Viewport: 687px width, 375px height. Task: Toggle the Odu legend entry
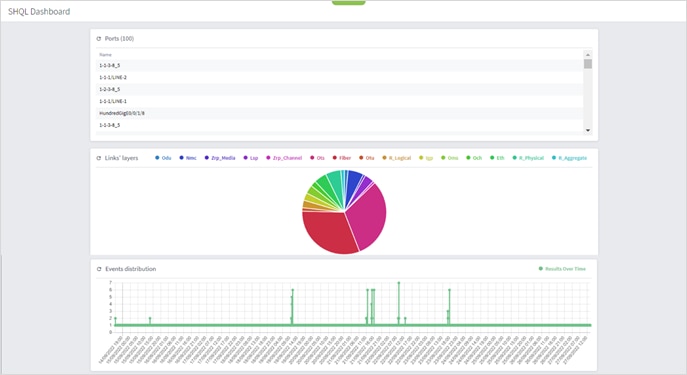point(163,158)
